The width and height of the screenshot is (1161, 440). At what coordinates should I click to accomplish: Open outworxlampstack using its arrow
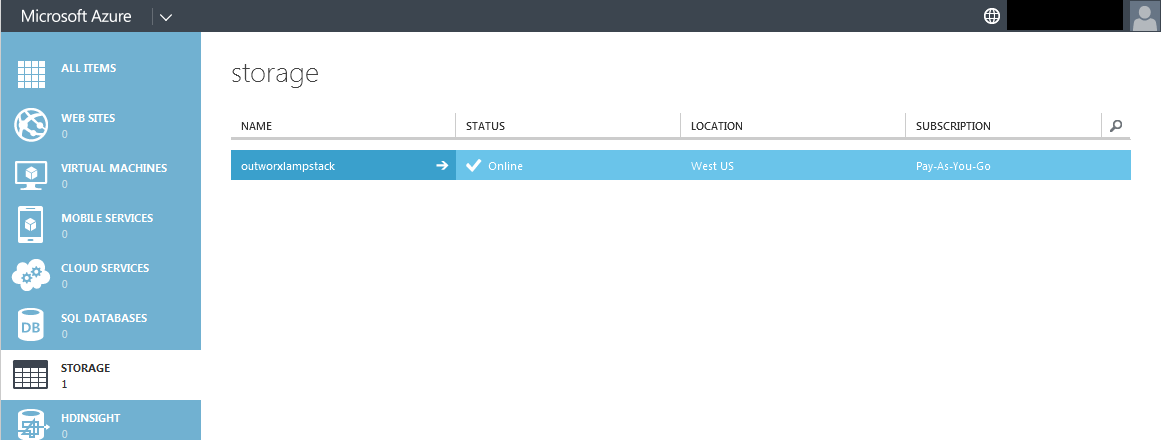(x=442, y=166)
